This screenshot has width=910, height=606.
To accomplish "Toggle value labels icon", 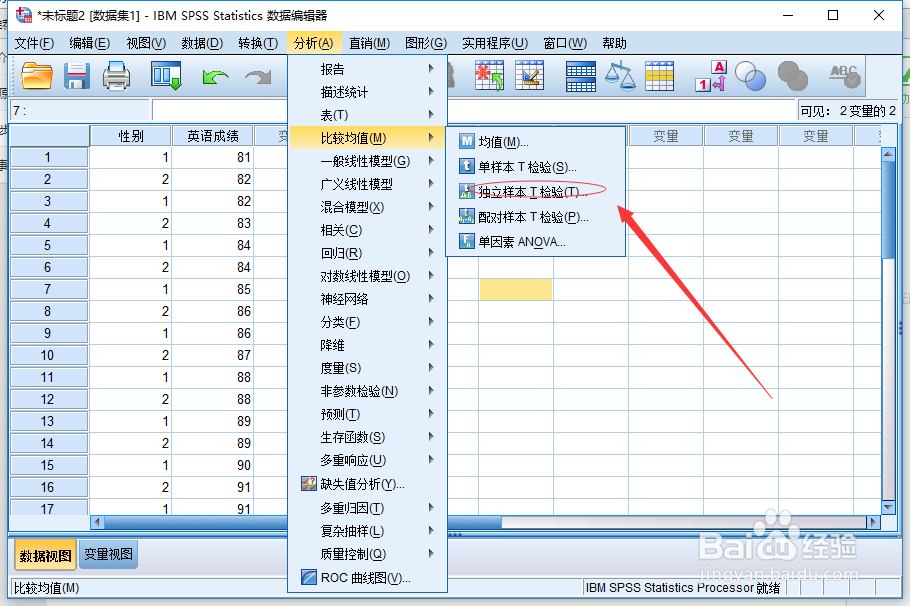I will (x=711, y=76).
